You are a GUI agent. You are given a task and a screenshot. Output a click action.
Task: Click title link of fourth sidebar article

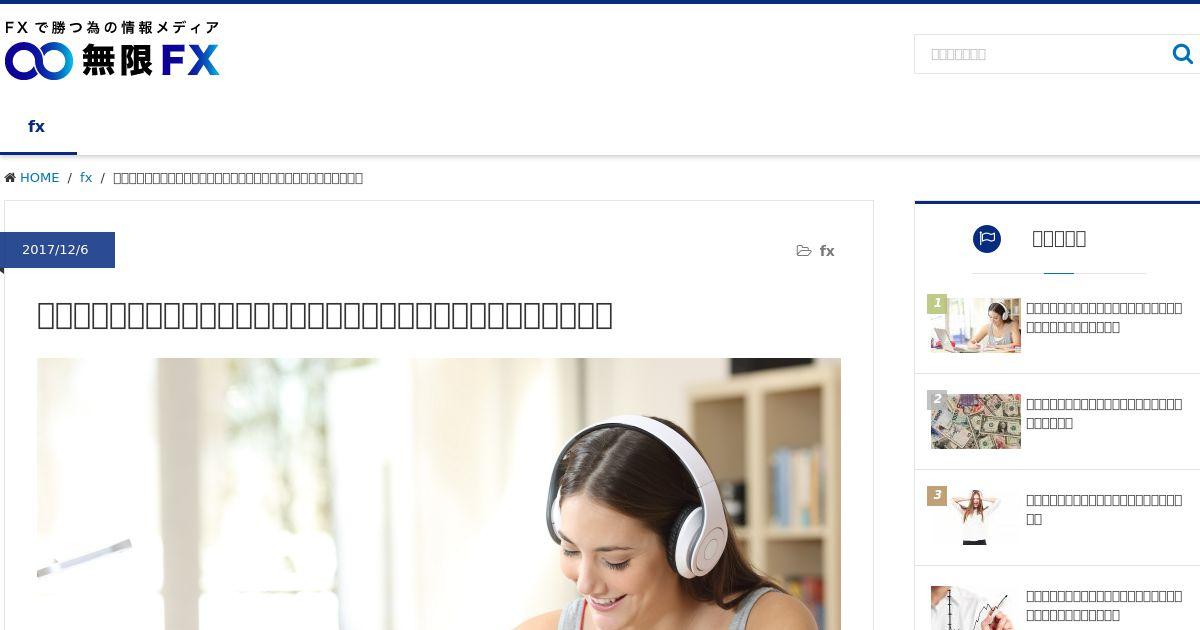tap(1104, 605)
